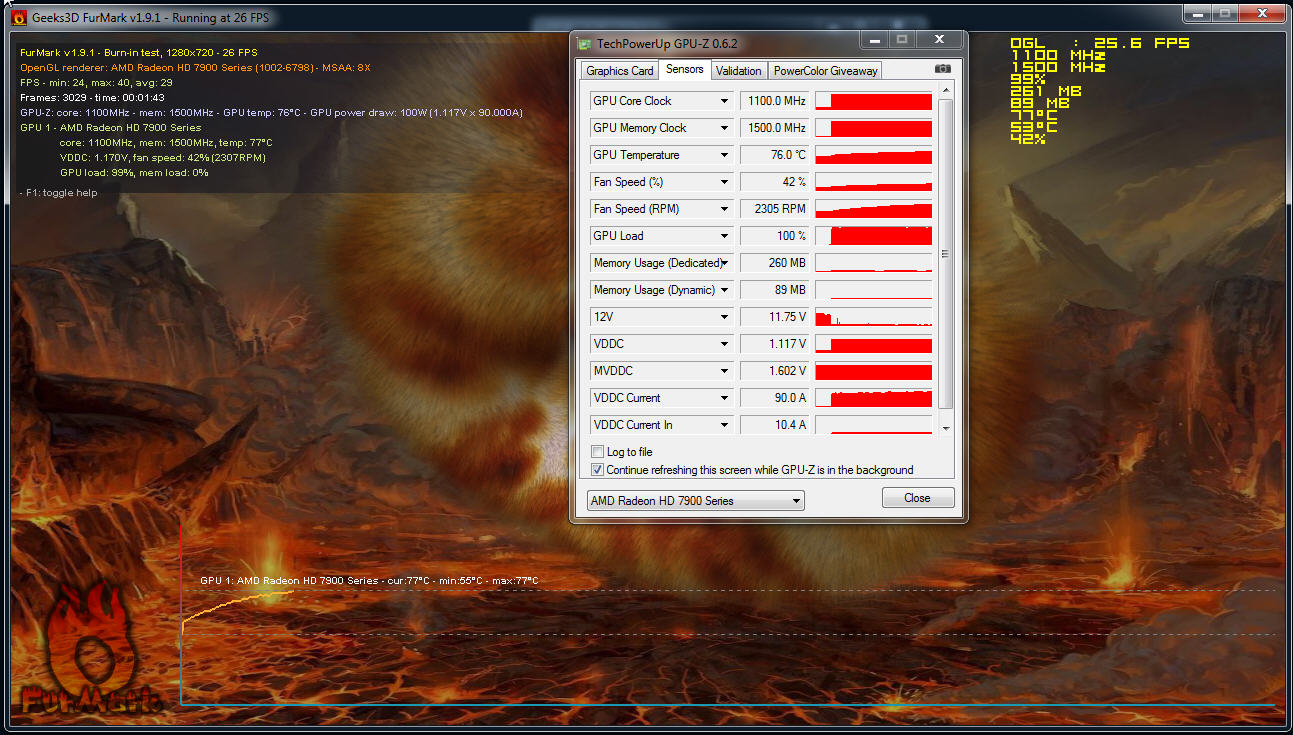Click the MVDDC value 1.602 V
The height and width of the screenshot is (735, 1293).
click(x=775, y=371)
